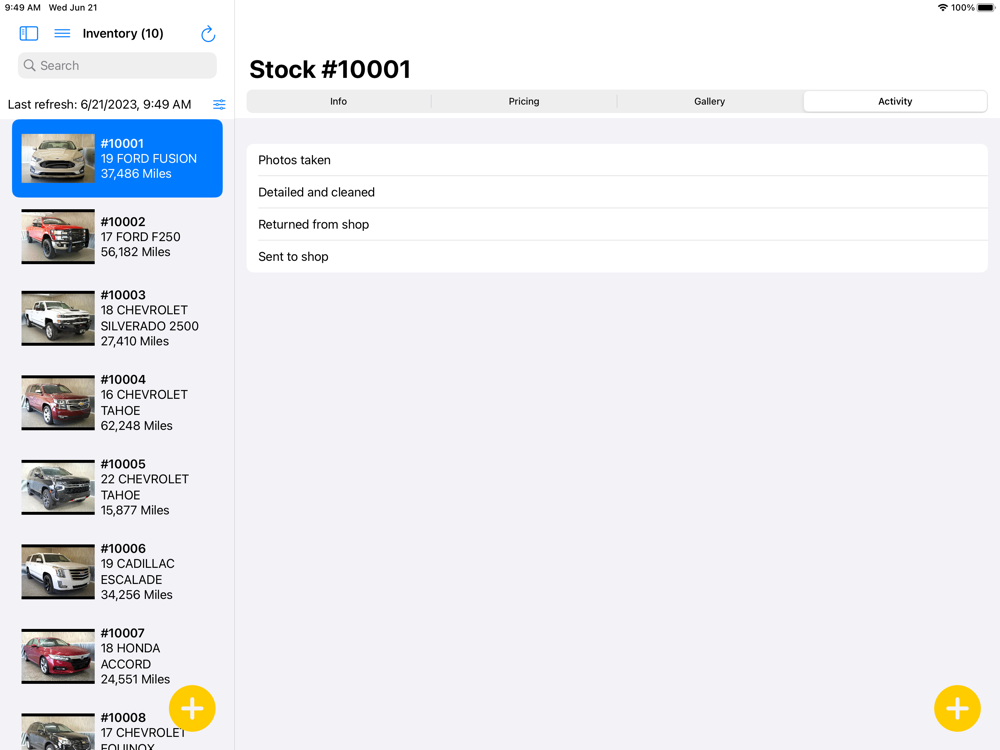Click the status bar clock time
This screenshot has height=750, width=1000.
(x=22, y=8)
